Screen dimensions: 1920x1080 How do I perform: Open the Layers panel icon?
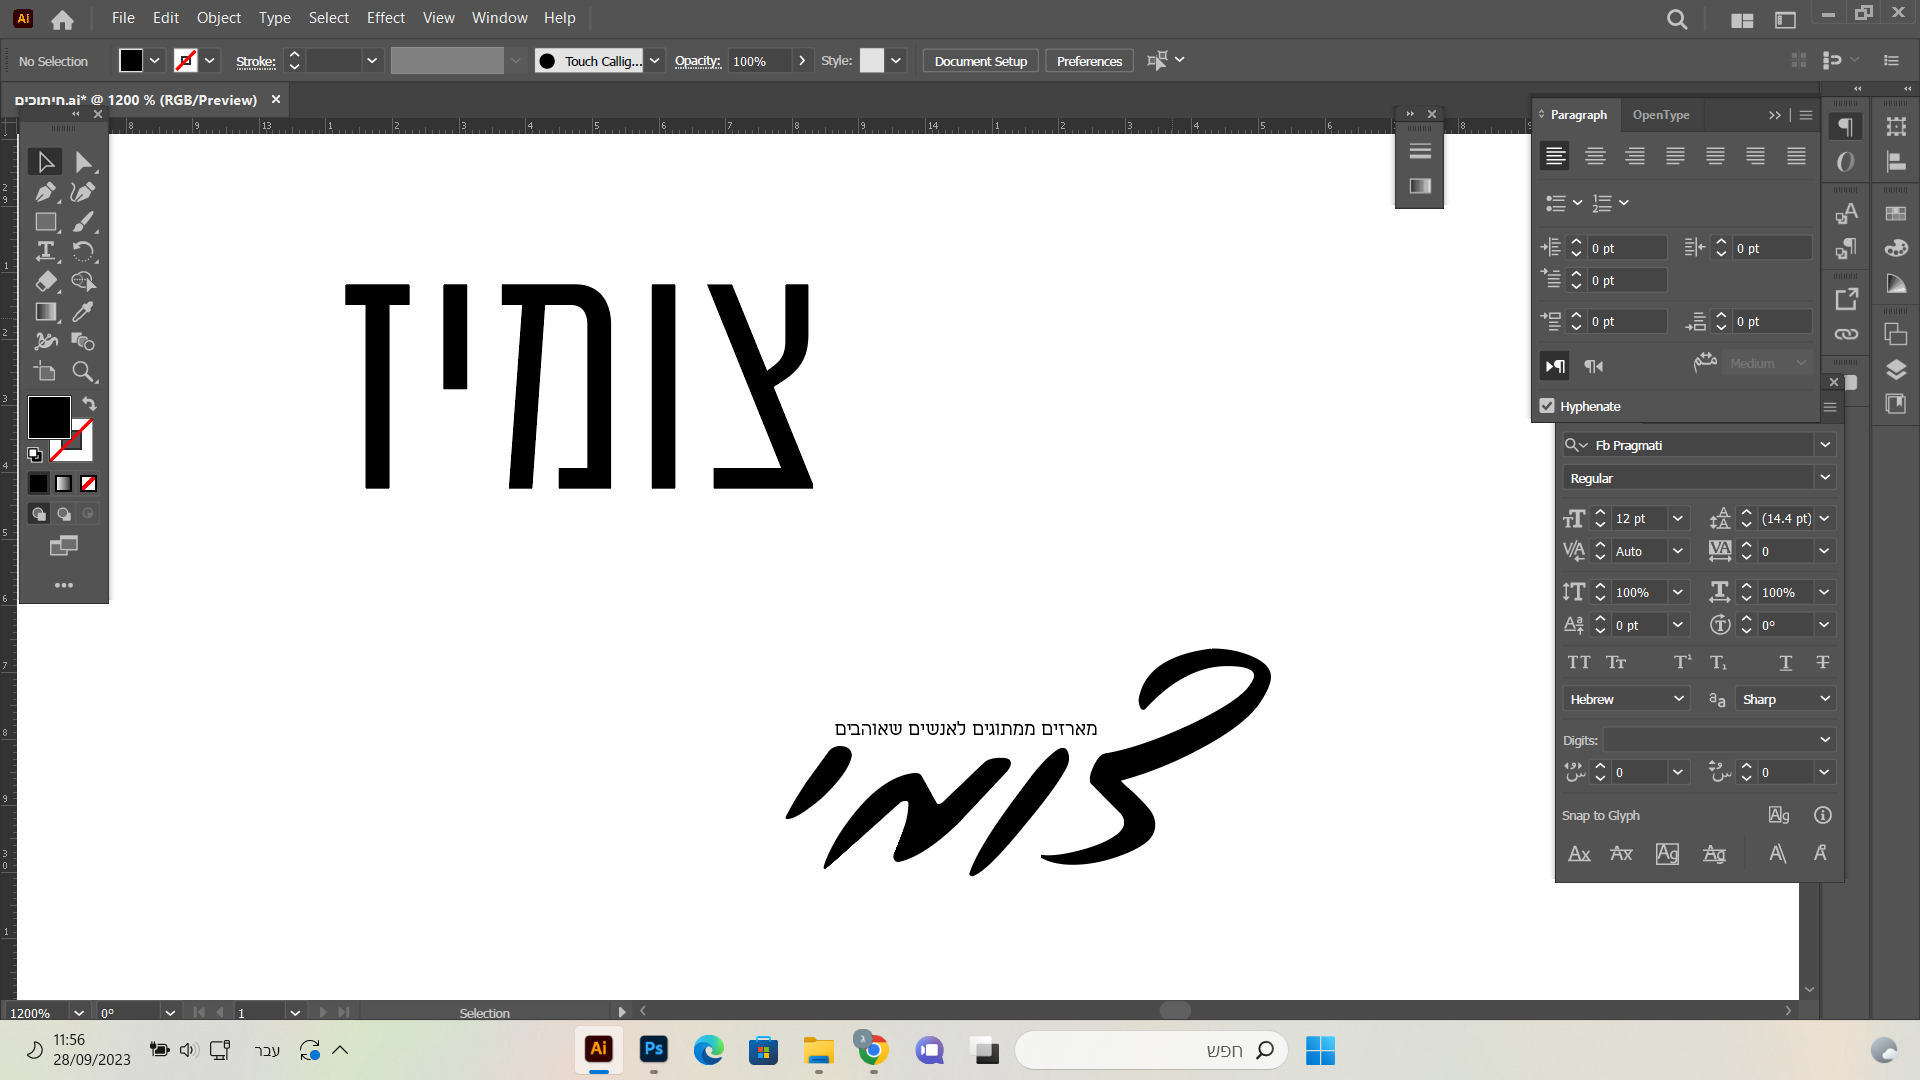pyautogui.click(x=1896, y=368)
